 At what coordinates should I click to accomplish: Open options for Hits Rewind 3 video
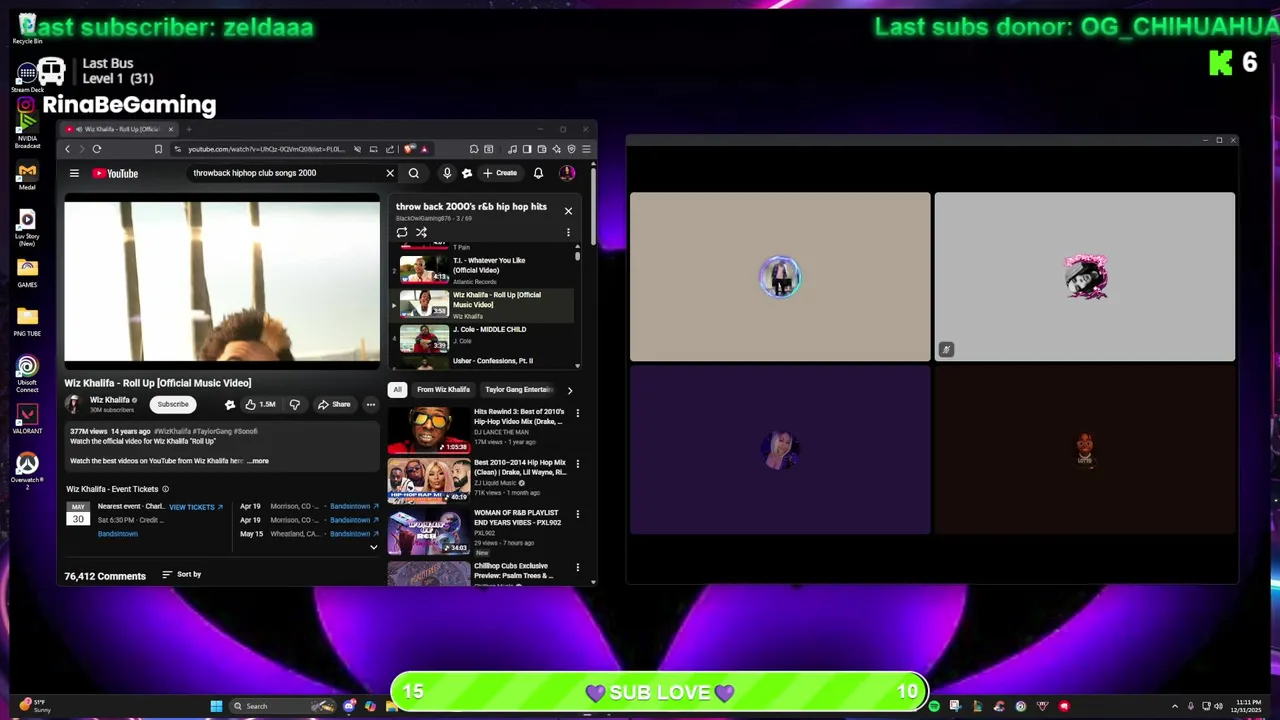(x=577, y=413)
